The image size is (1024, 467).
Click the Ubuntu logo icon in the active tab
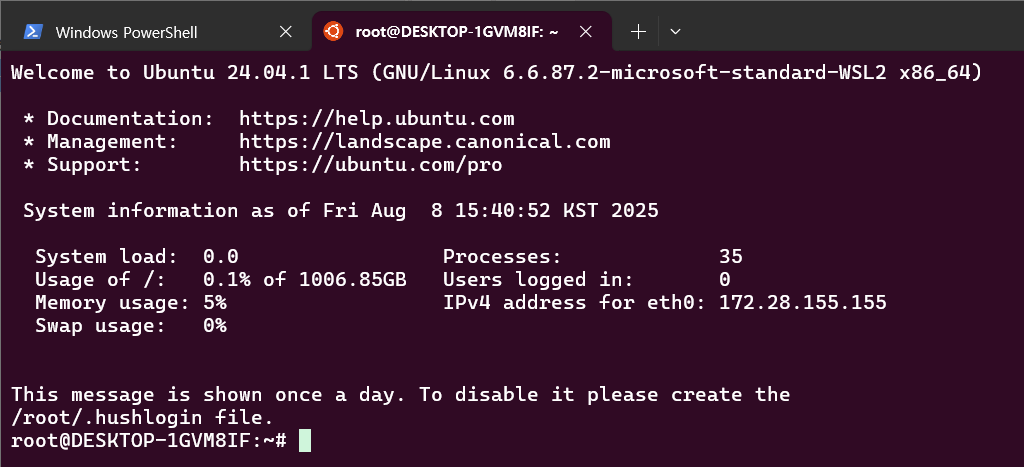point(333,31)
